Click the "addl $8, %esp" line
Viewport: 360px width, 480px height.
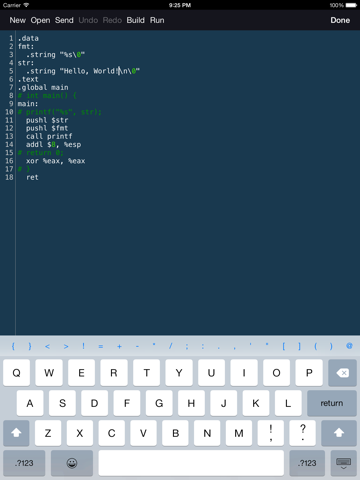click(53, 145)
